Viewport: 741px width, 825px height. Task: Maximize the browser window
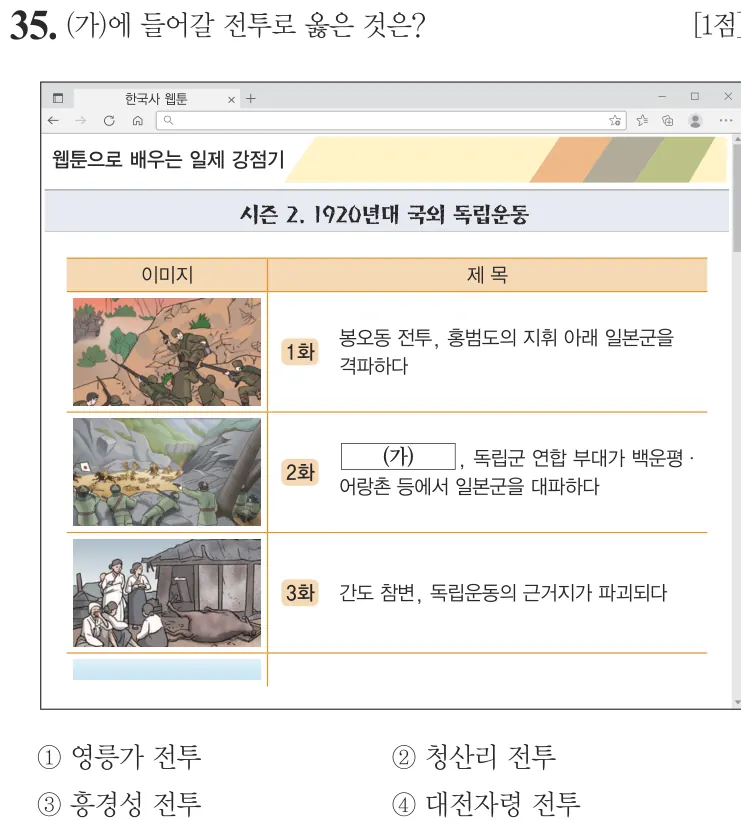pyautogui.click(x=695, y=96)
